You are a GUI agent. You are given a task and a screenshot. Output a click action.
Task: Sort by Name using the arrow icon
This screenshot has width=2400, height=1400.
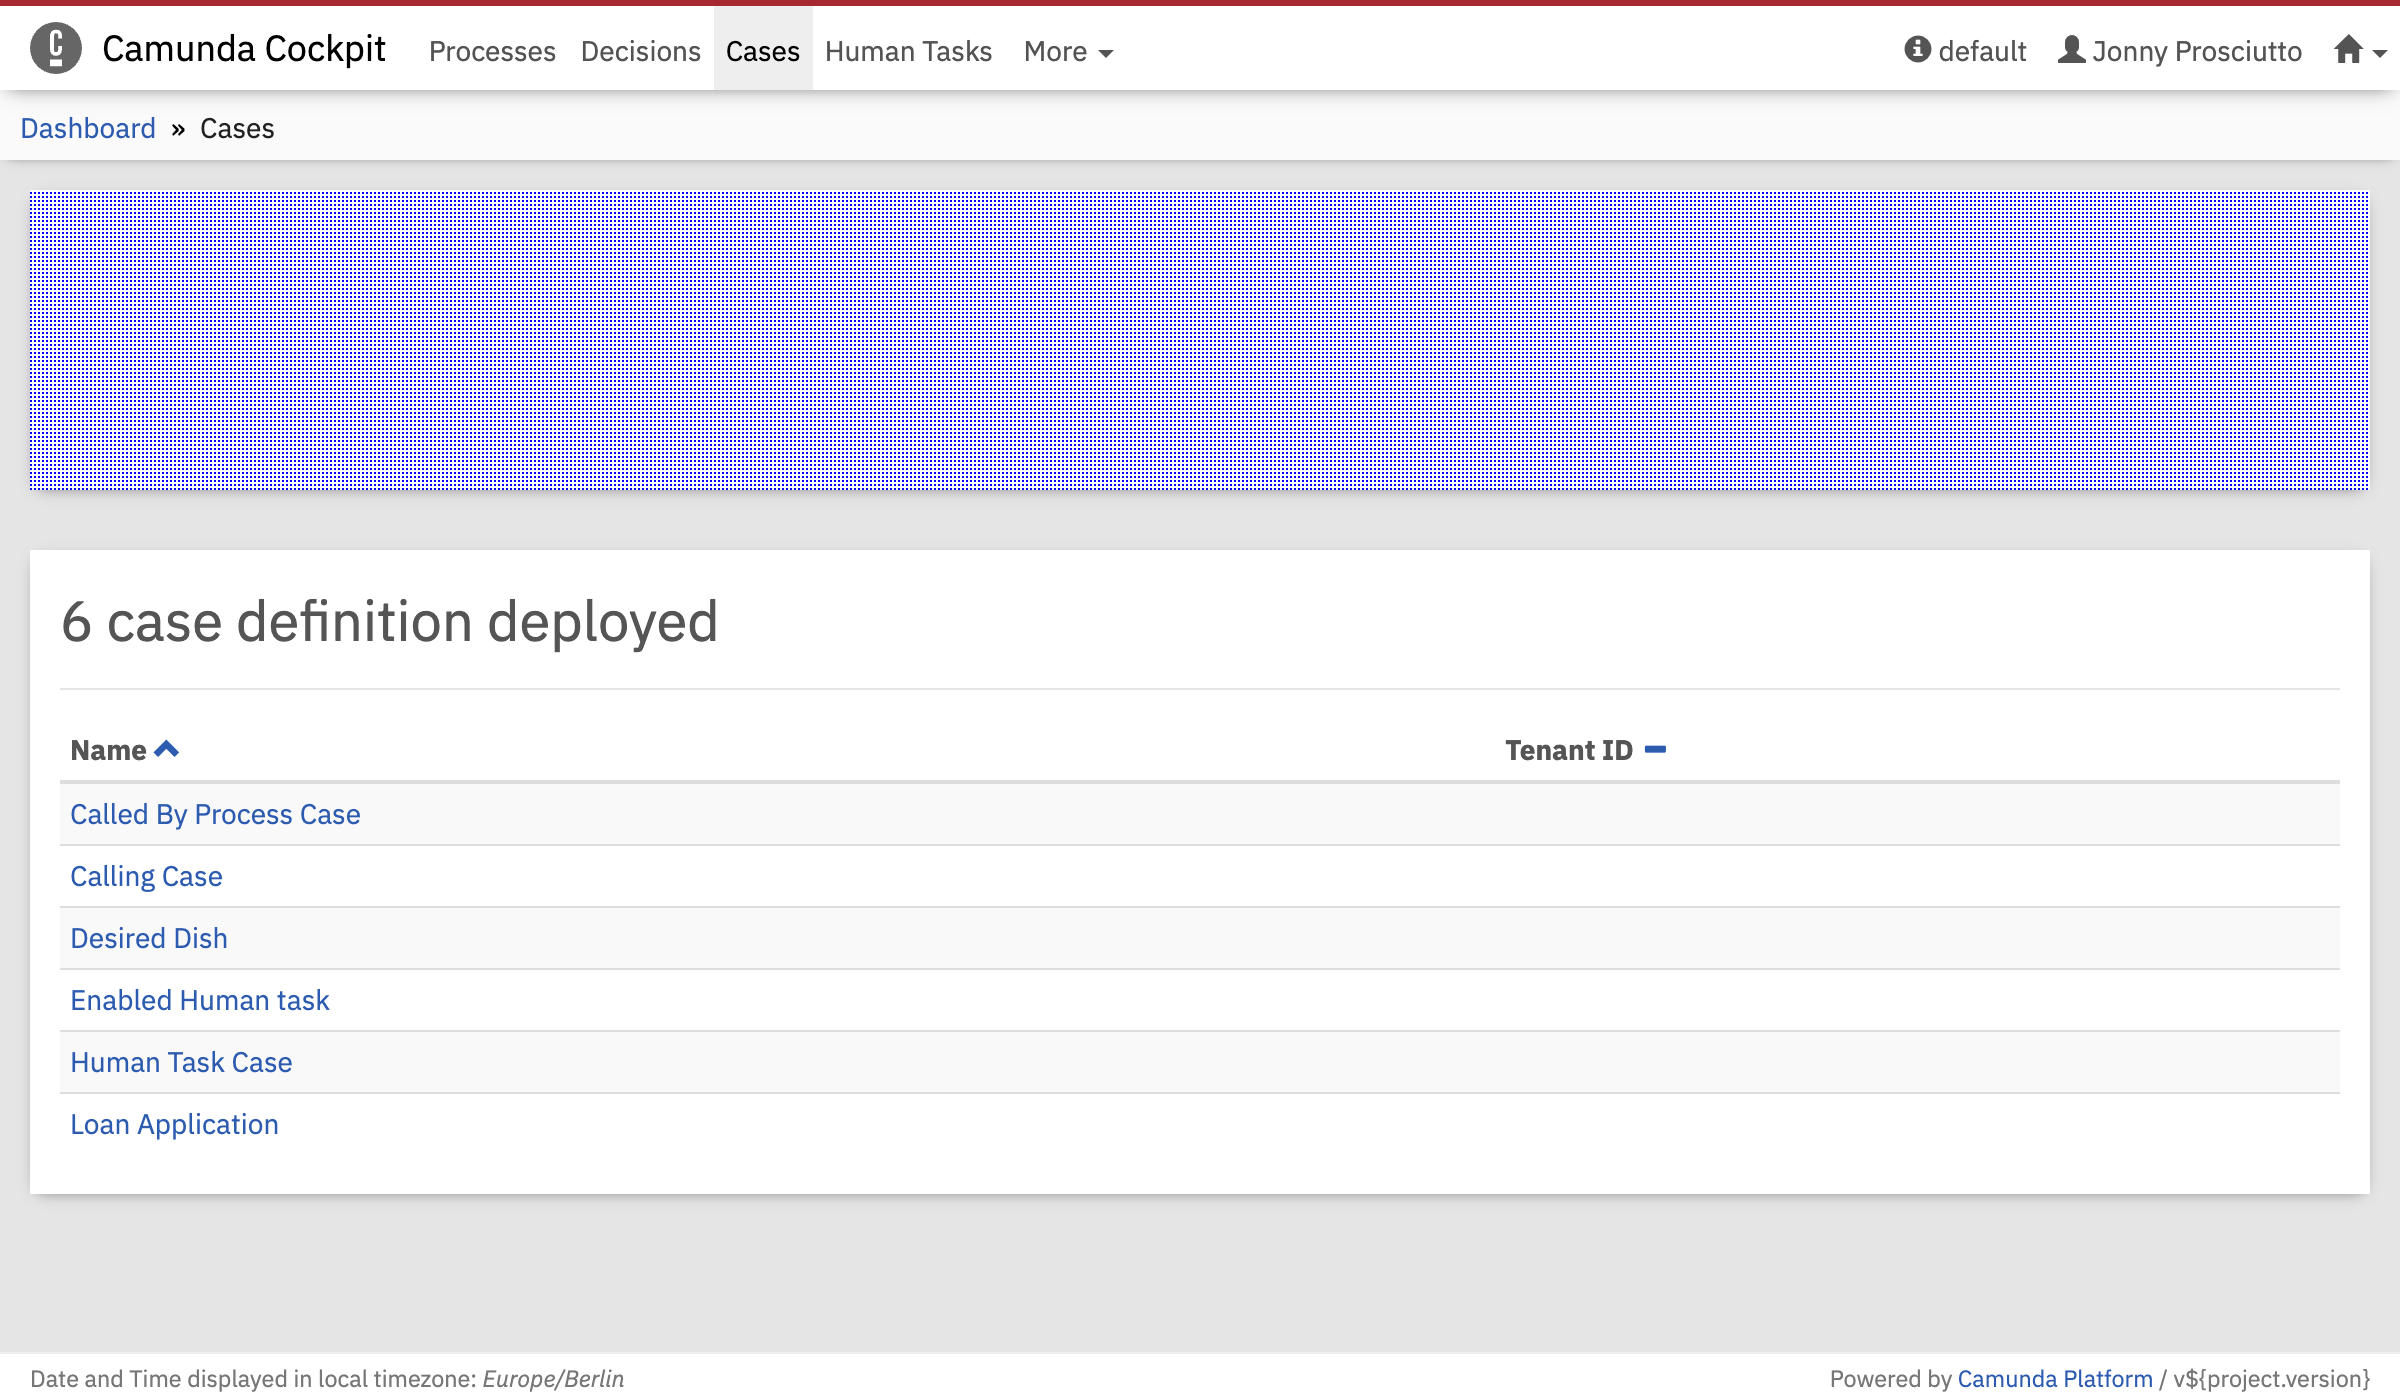pyautogui.click(x=167, y=749)
